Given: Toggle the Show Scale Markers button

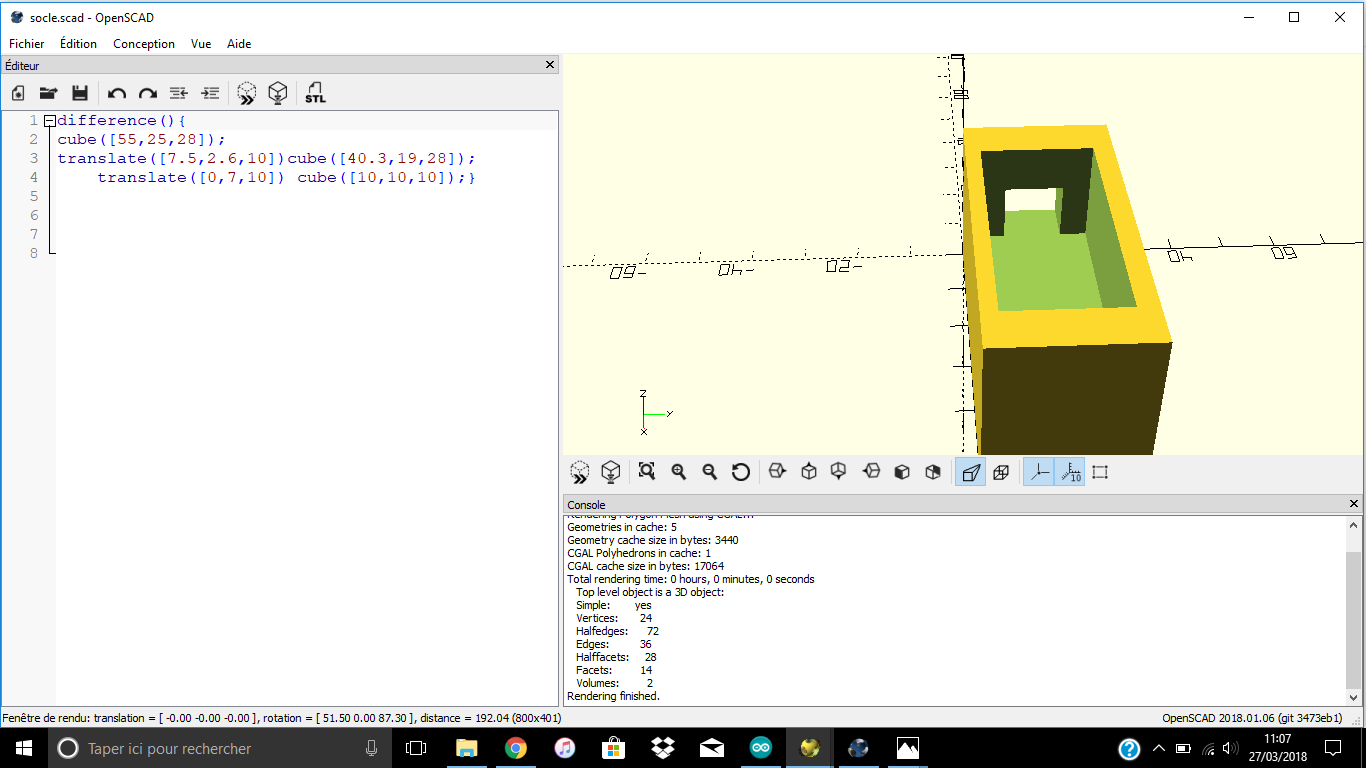Looking at the screenshot, I should 1070,472.
